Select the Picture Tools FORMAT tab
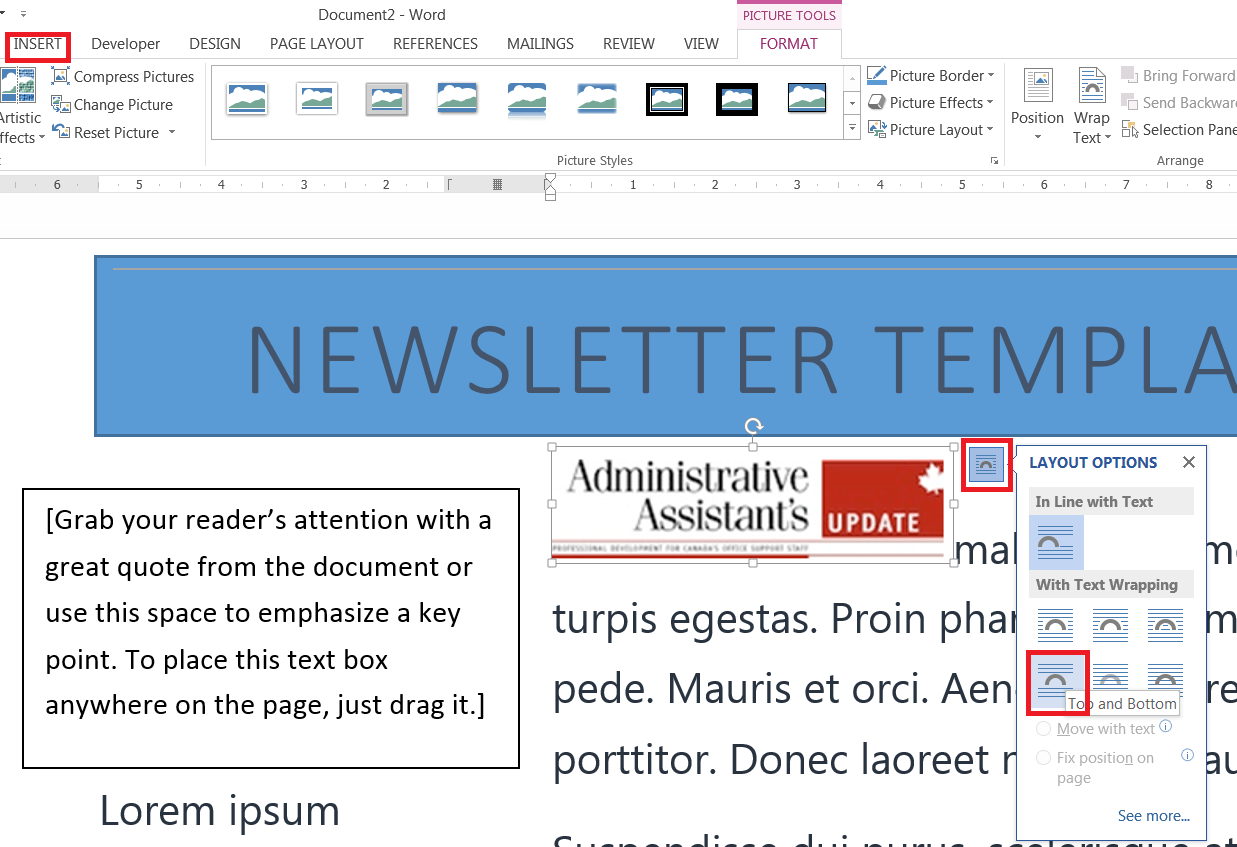This screenshot has height=847, width=1237. 789,44
